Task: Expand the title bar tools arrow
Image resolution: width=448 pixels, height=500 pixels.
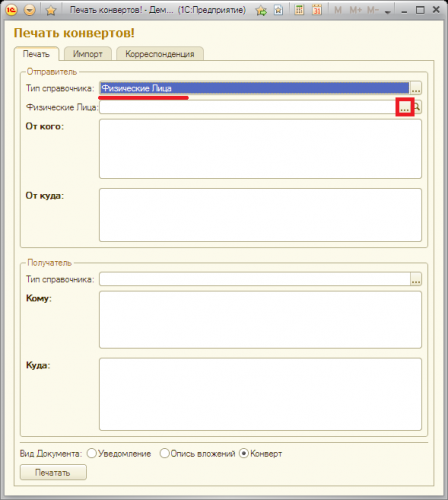Action: tap(387, 12)
